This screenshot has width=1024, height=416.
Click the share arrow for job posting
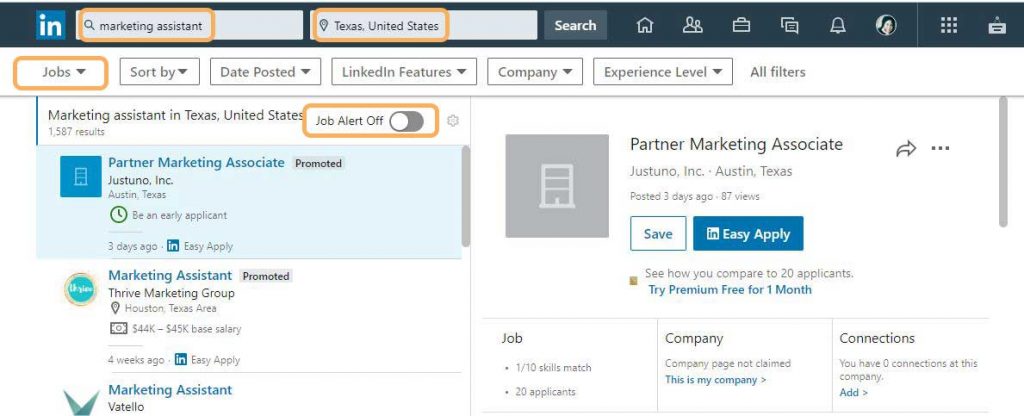click(906, 149)
